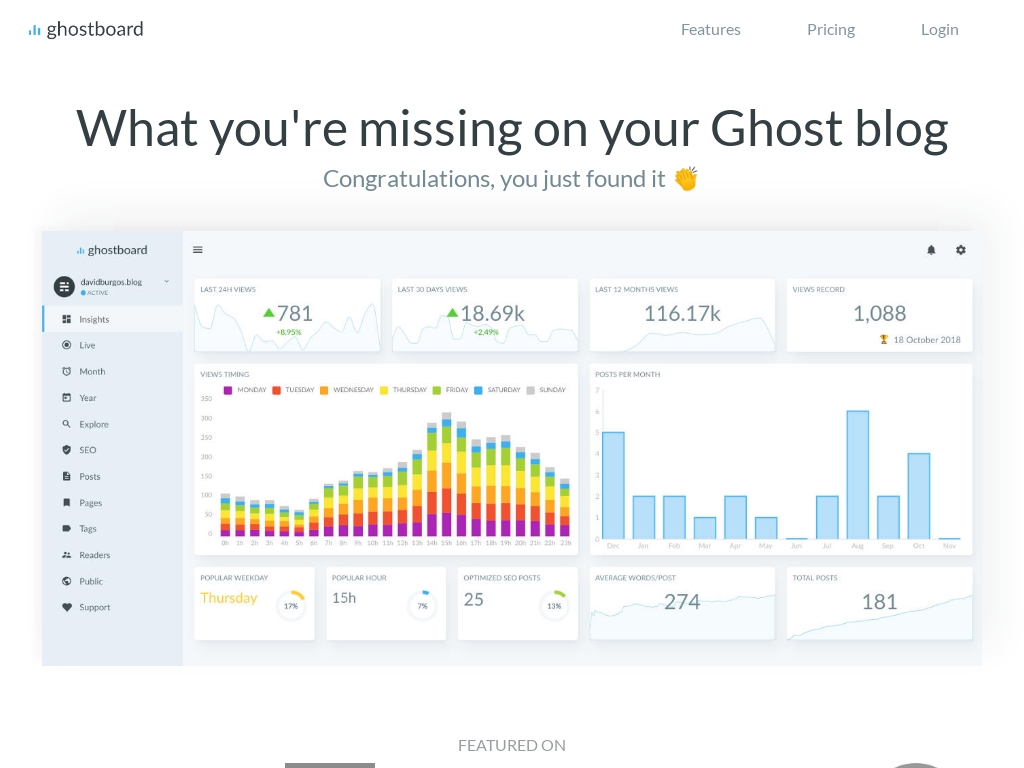This screenshot has height=768, width=1024.
Task: Click the 18 October 2018 date
Action: tap(927, 340)
